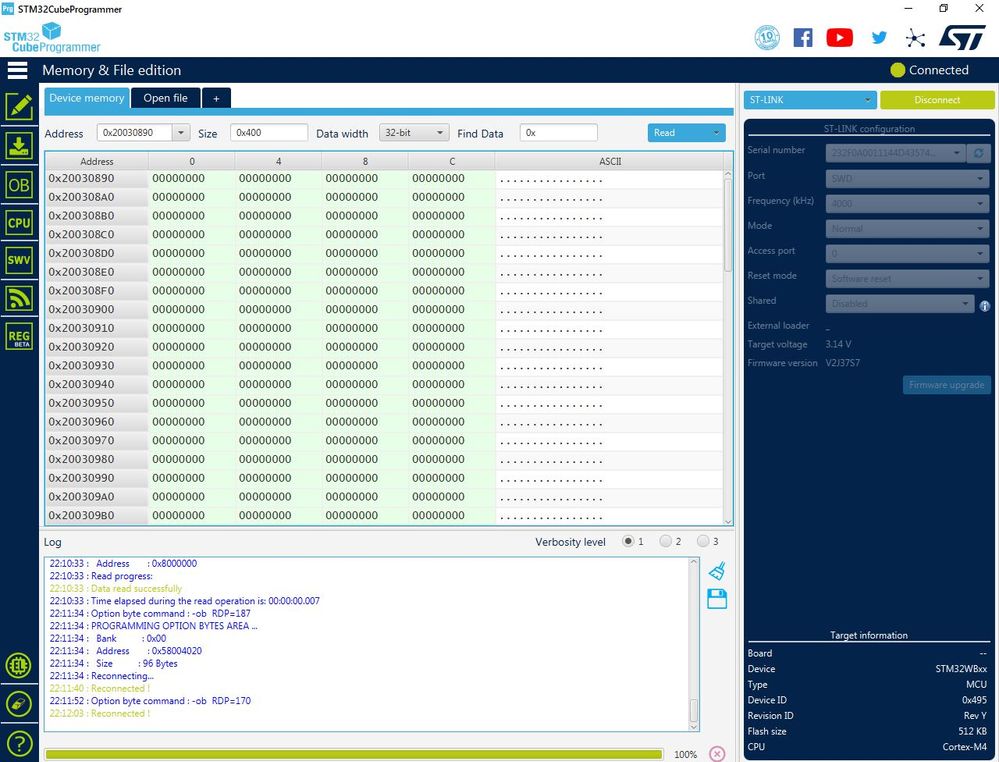The width and height of the screenshot is (999, 762).
Task: Open External Loaders (EL) icon
Action: pyautogui.click(x=18, y=666)
